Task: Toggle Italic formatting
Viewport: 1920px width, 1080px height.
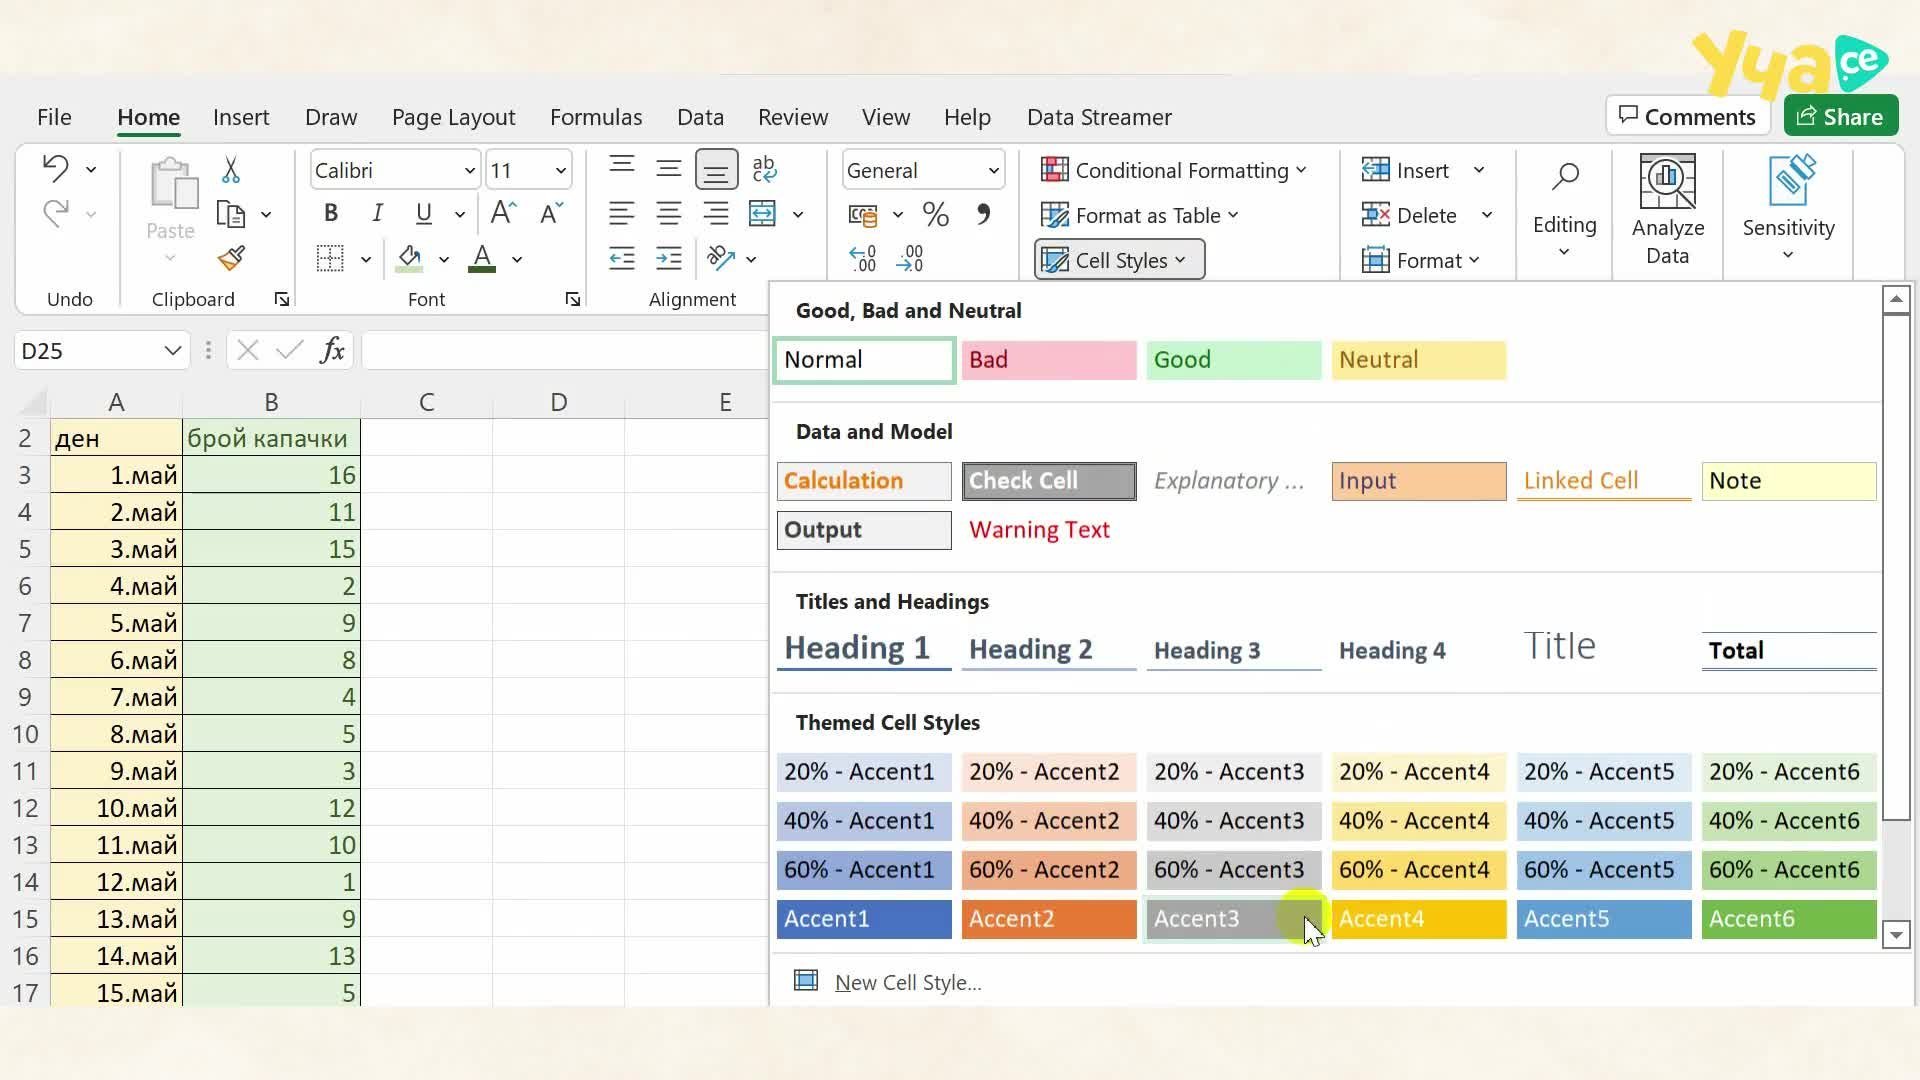Action: [377, 213]
